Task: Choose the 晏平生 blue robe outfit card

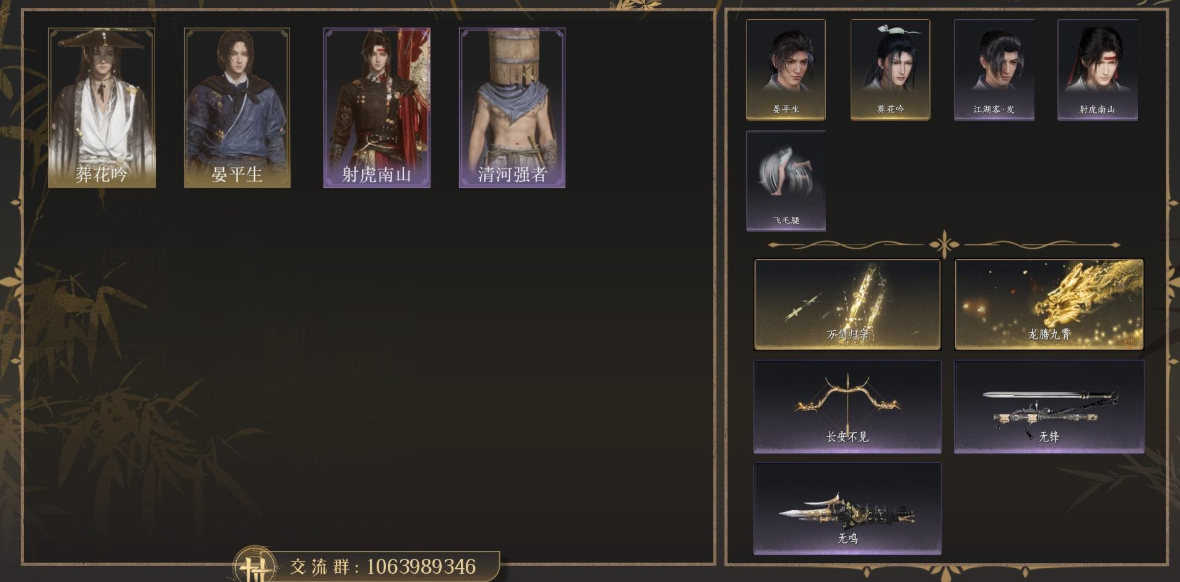Action: 237,108
